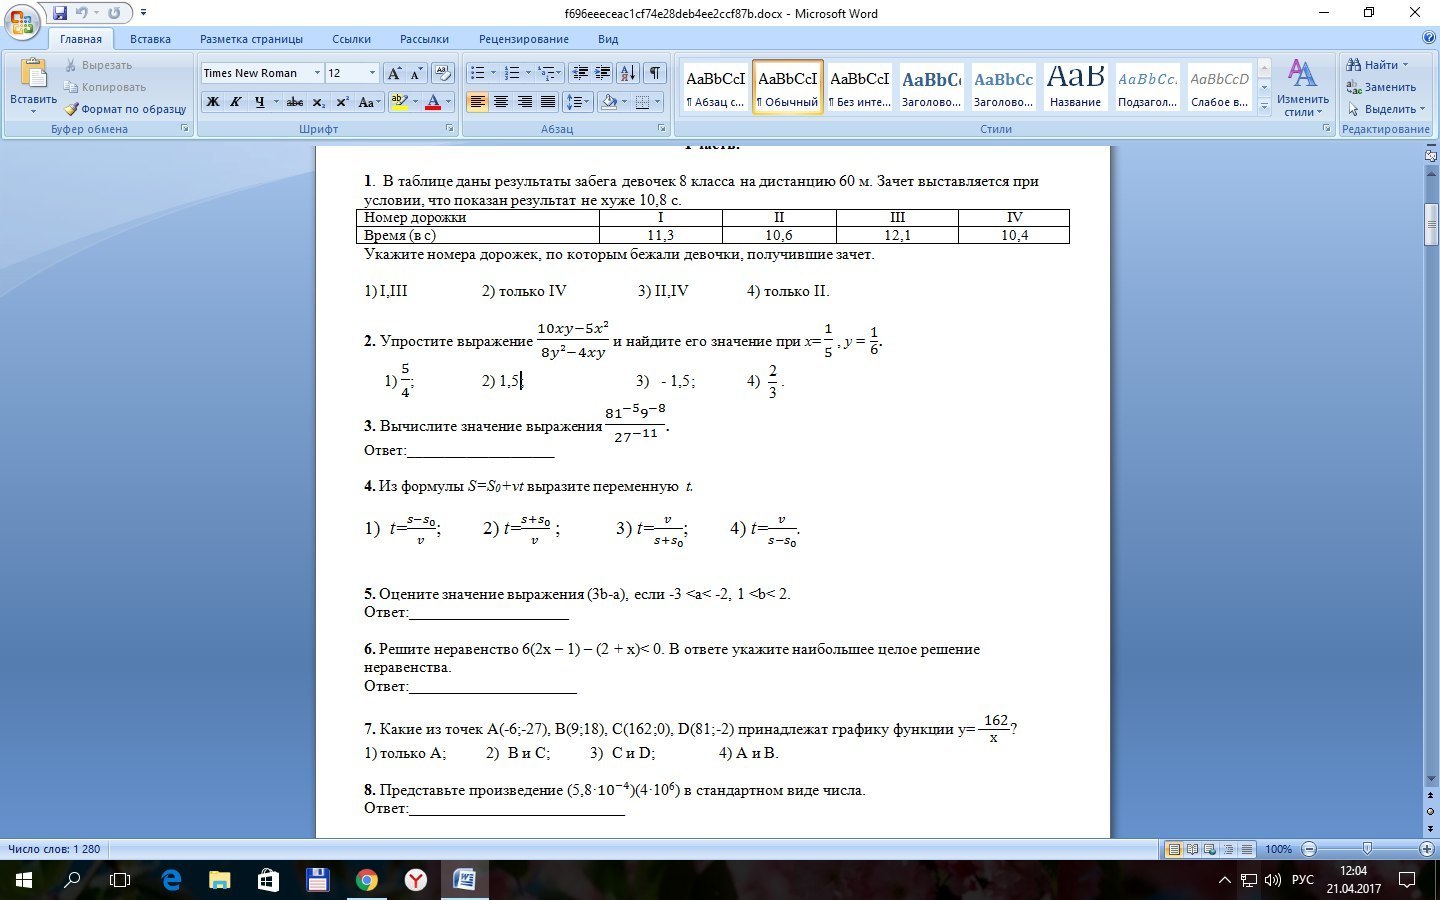This screenshot has height=900, width=1440.
Task: Open the borders dropdown arrow
Action: click(x=657, y=102)
